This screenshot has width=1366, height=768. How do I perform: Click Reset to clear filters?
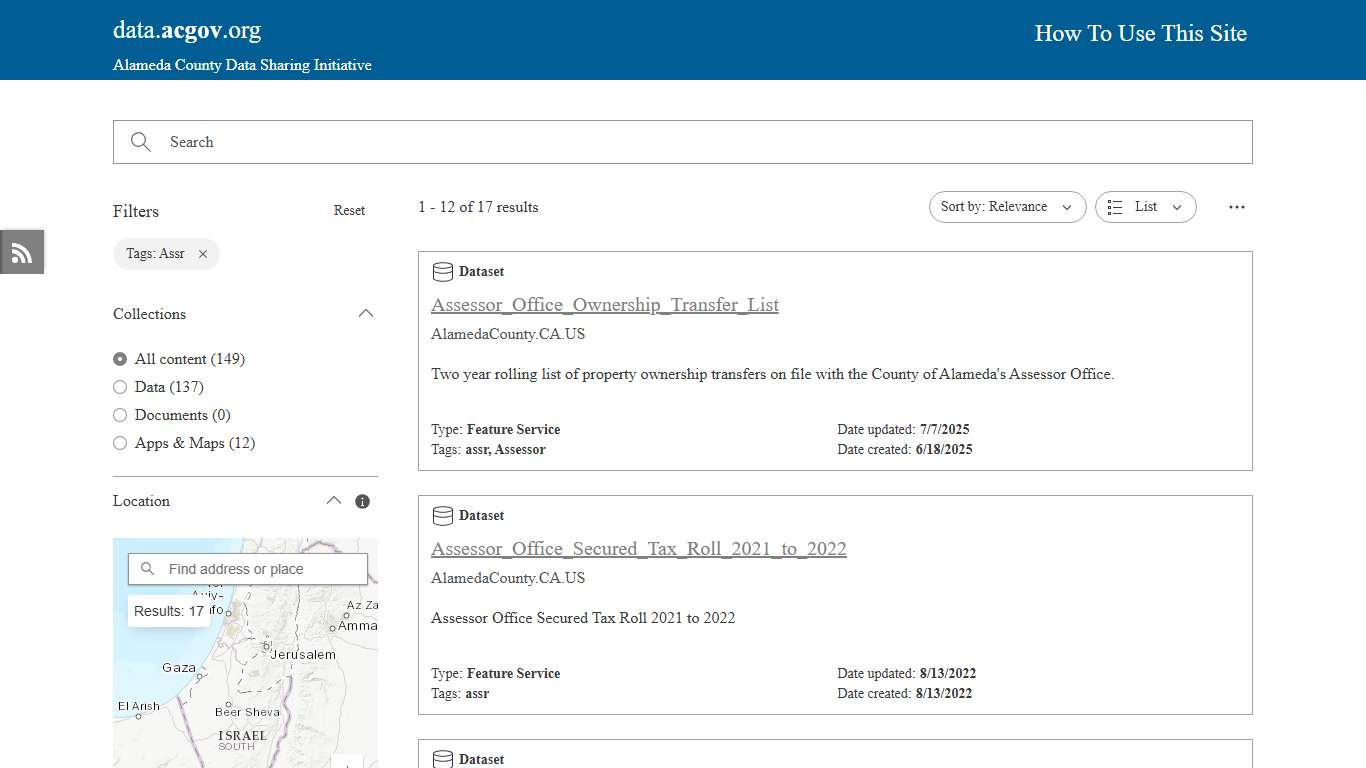click(349, 210)
